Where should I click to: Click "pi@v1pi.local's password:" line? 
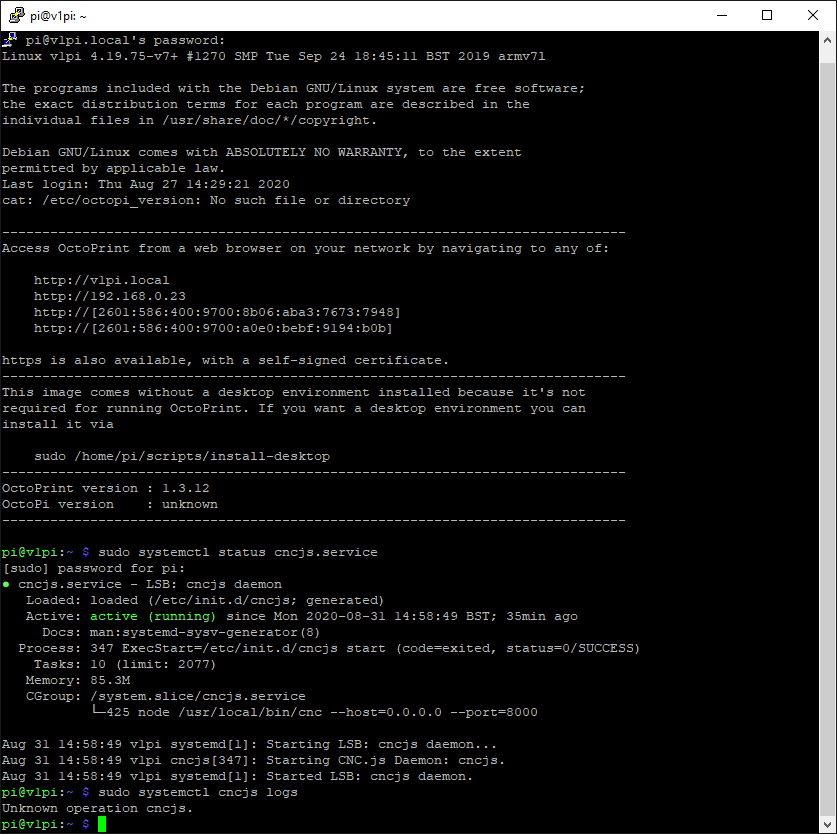pos(125,40)
